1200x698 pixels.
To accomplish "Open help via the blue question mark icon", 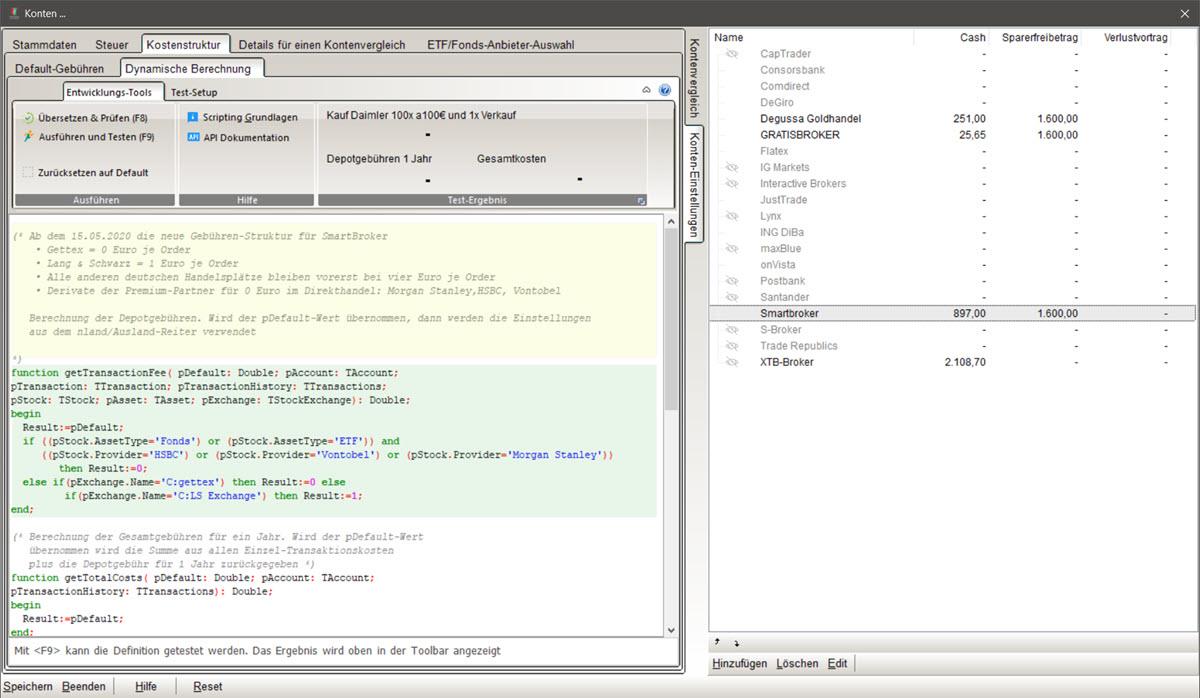I will [665, 90].
